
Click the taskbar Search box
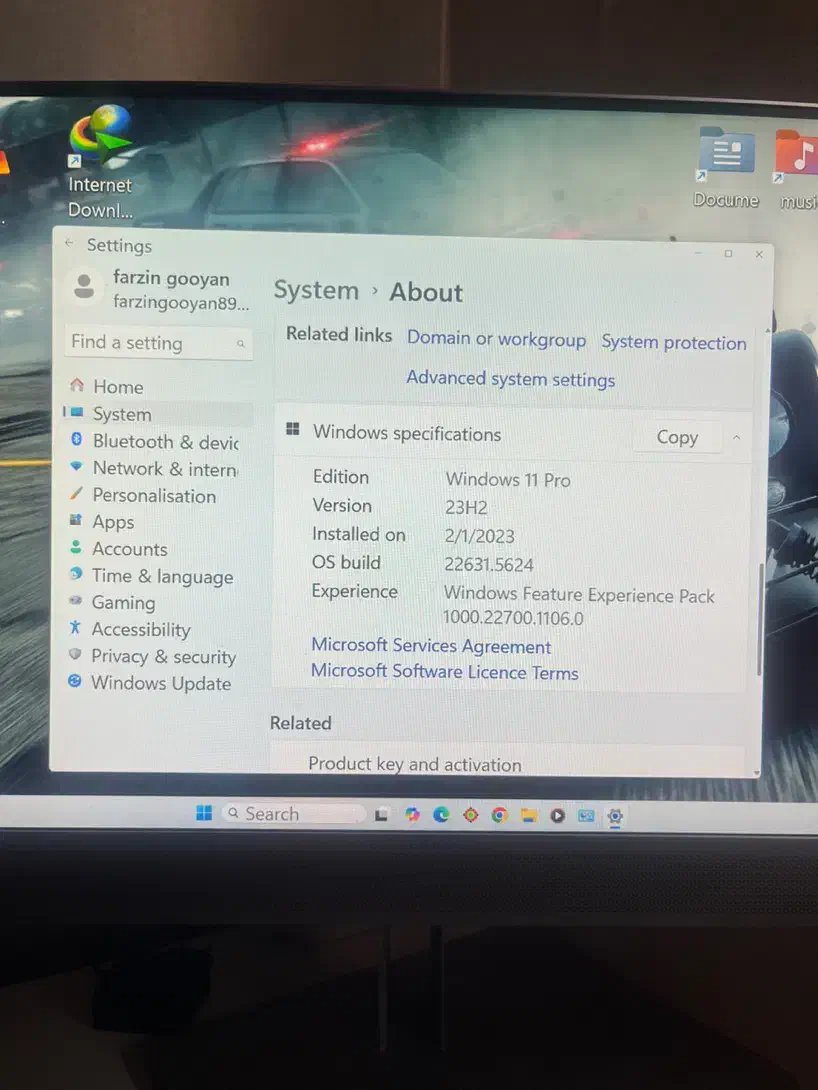293,813
